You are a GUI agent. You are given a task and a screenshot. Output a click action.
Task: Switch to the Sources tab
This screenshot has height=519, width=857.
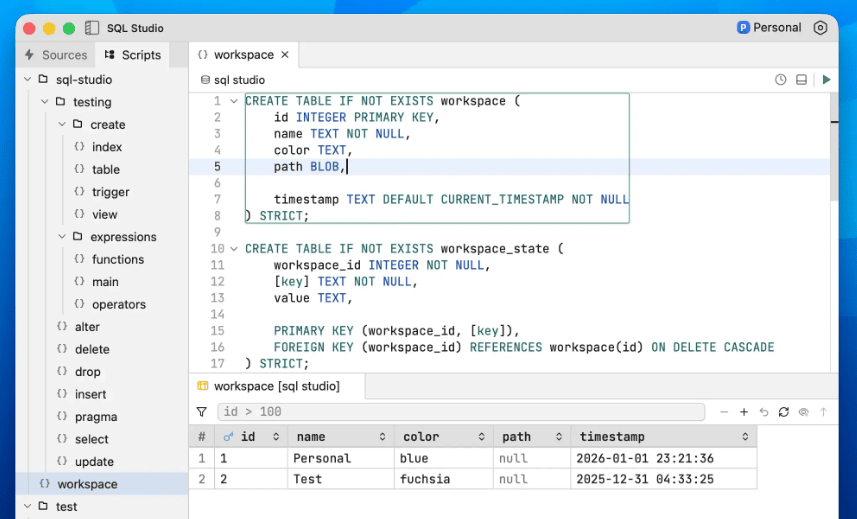[x=56, y=55]
